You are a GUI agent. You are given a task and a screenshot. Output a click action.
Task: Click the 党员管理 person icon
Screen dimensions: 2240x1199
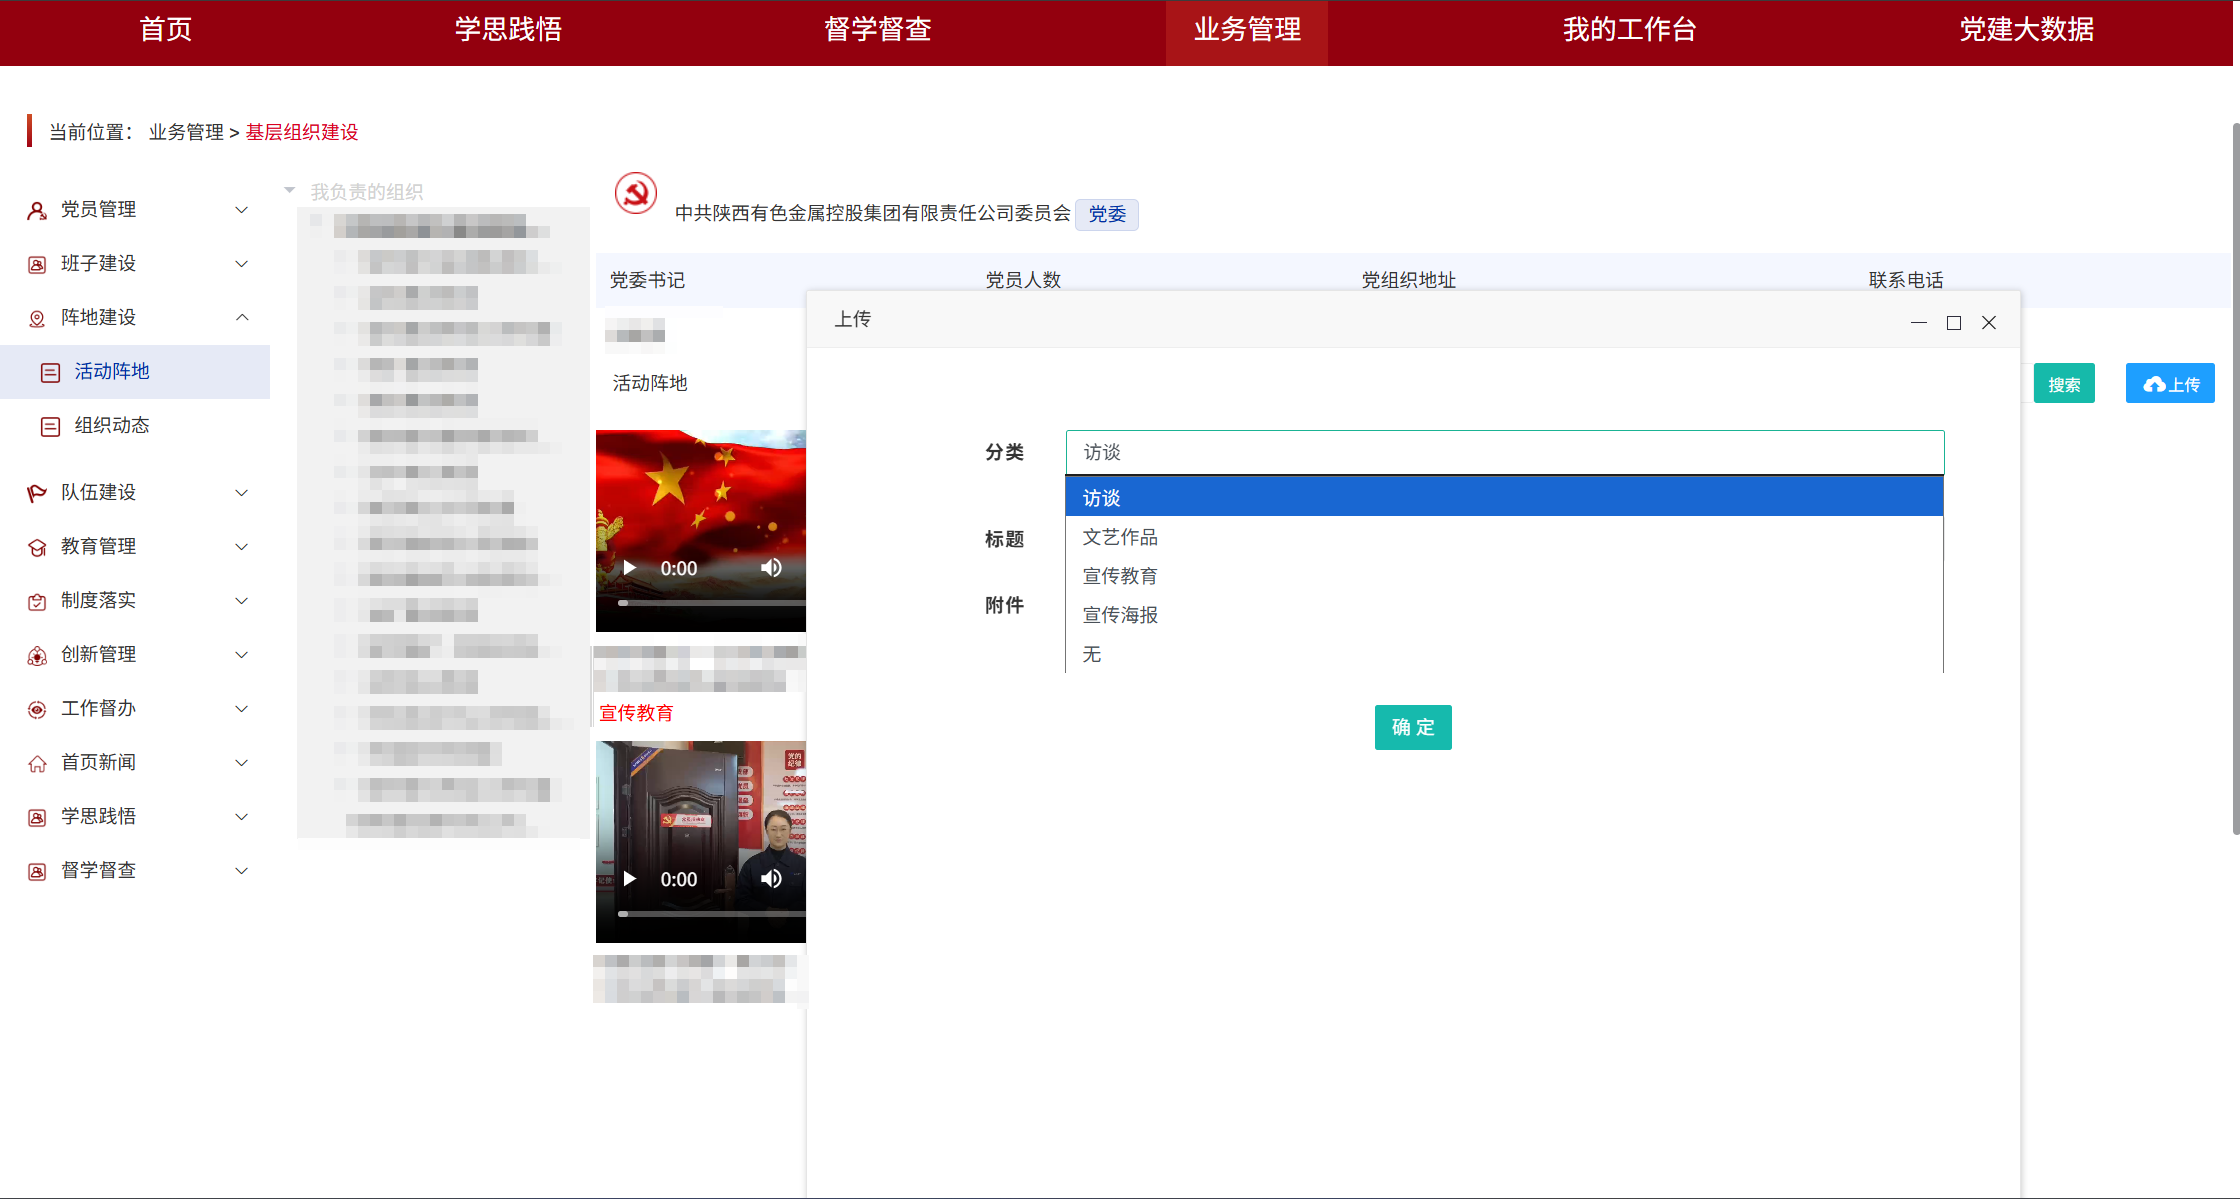pos(37,210)
